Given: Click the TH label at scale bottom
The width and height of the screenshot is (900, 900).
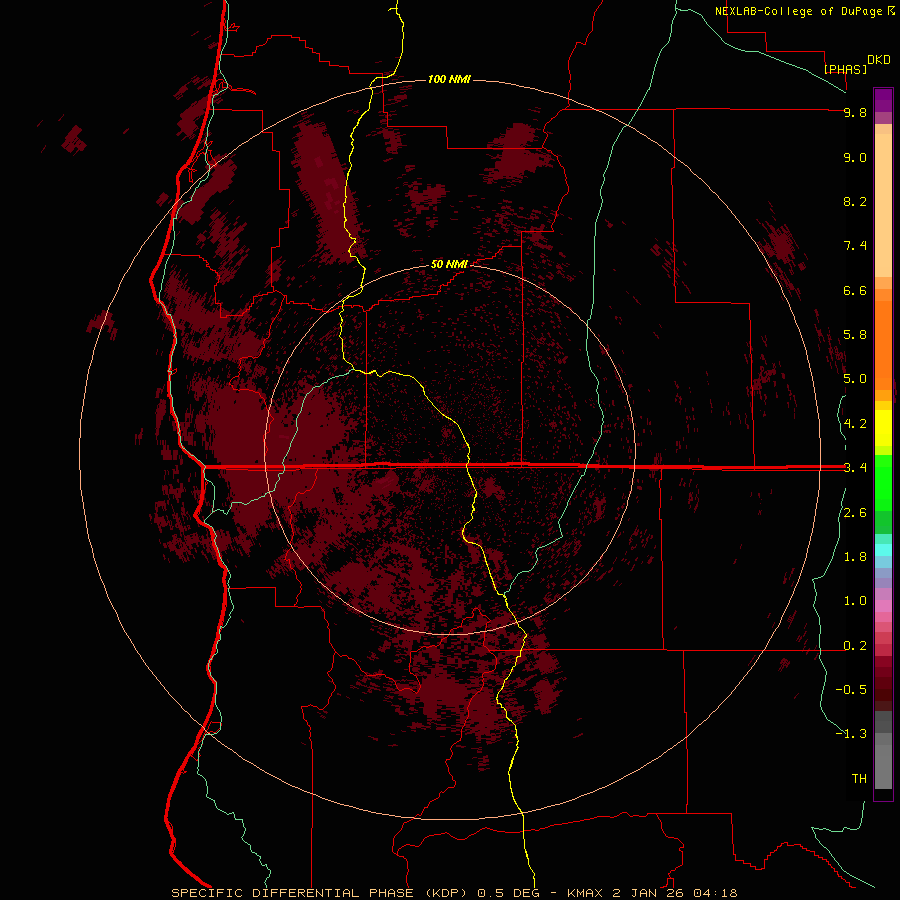Looking at the screenshot, I should click(859, 779).
